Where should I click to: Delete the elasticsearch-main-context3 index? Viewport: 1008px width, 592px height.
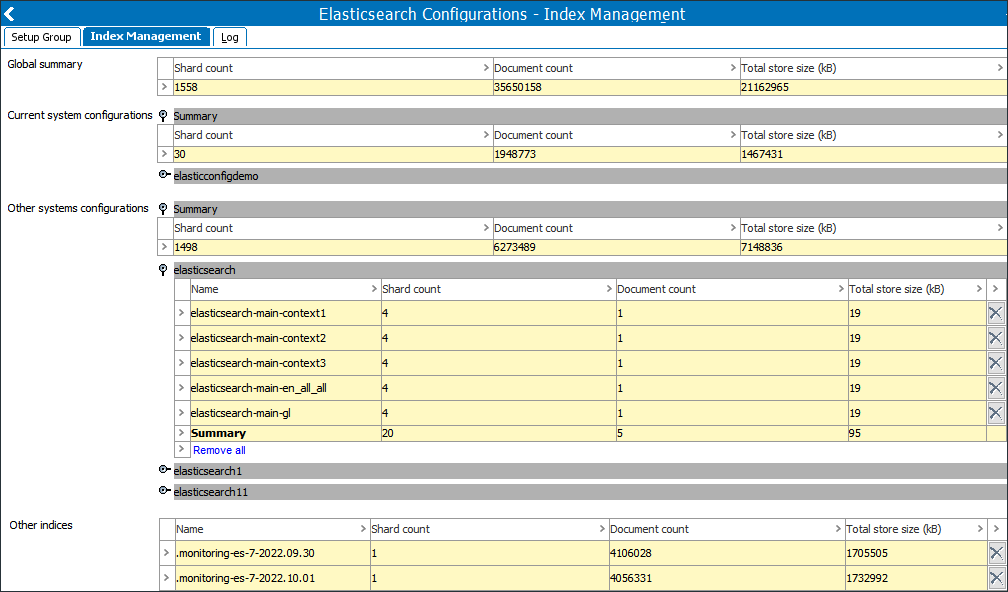pos(995,363)
